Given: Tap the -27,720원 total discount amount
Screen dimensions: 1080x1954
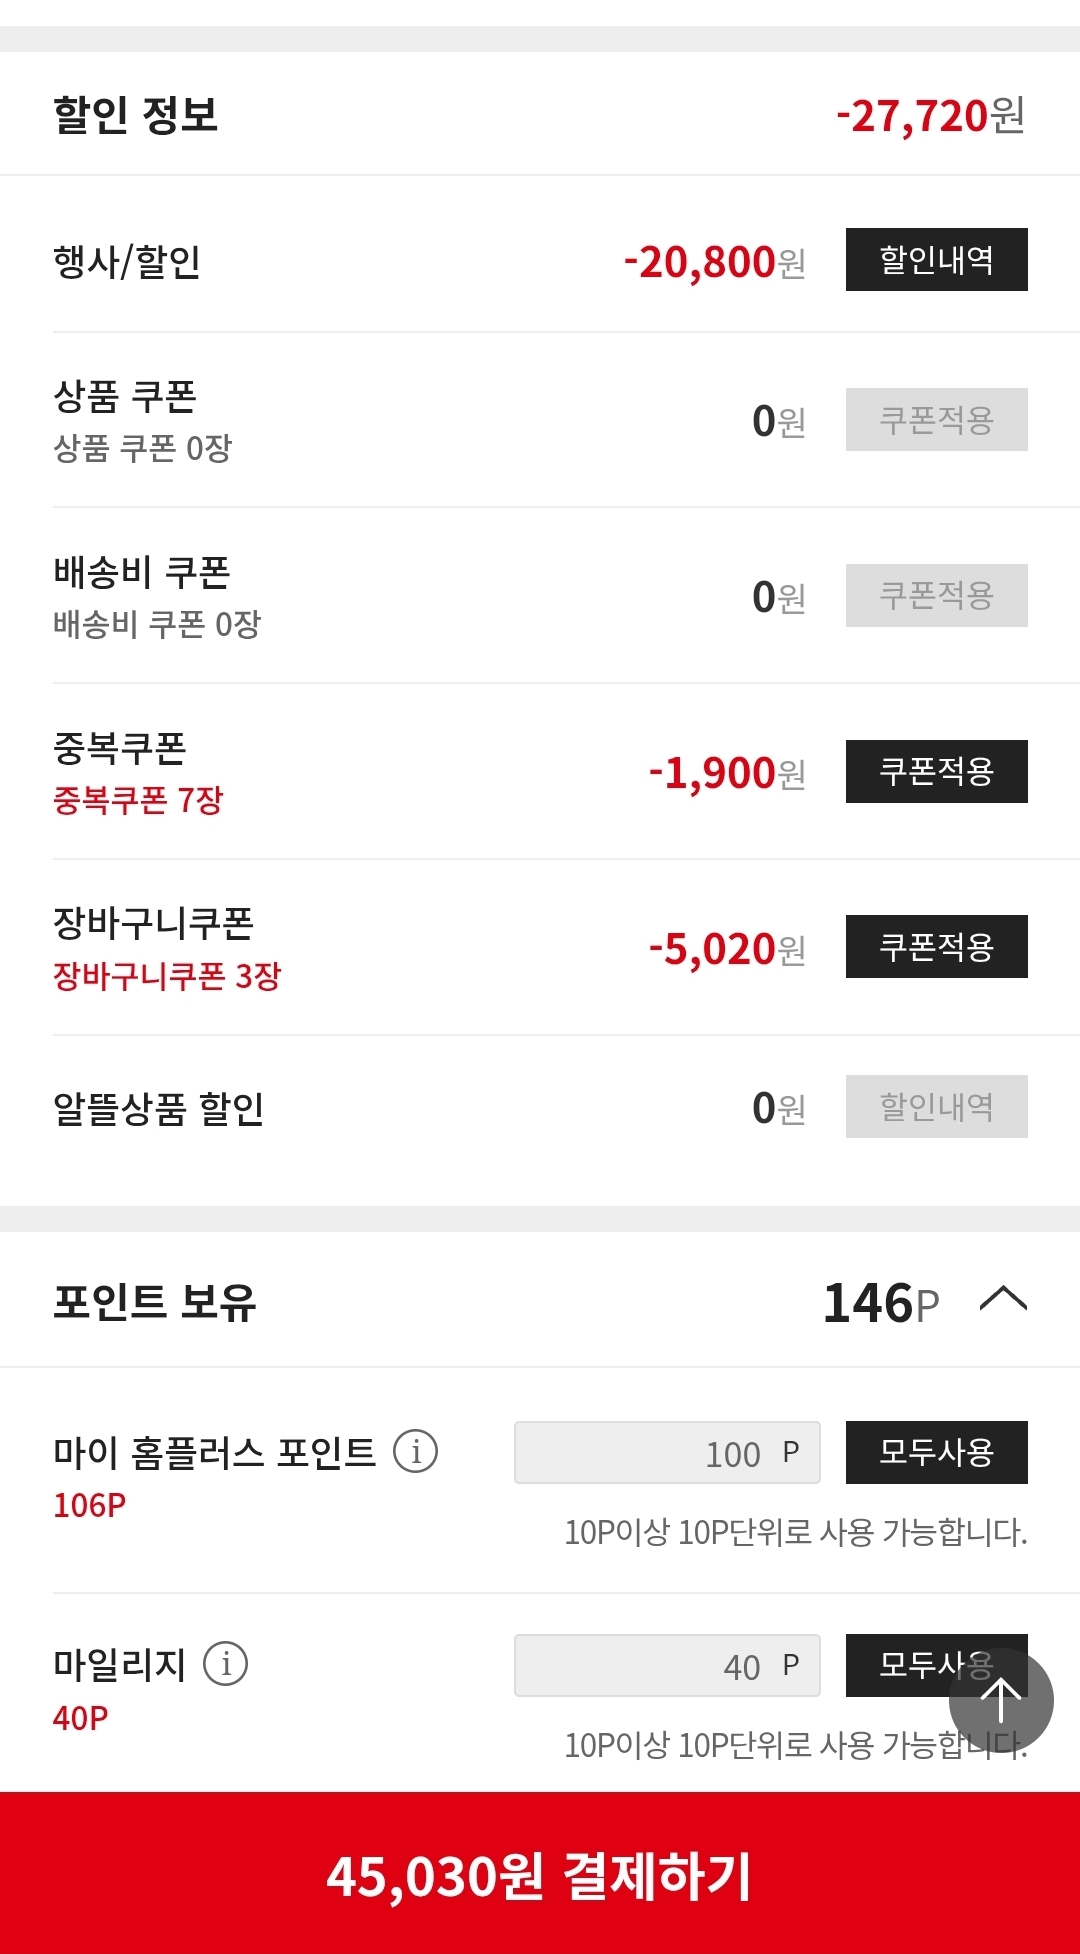Looking at the screenshot, I should [930, 116].
